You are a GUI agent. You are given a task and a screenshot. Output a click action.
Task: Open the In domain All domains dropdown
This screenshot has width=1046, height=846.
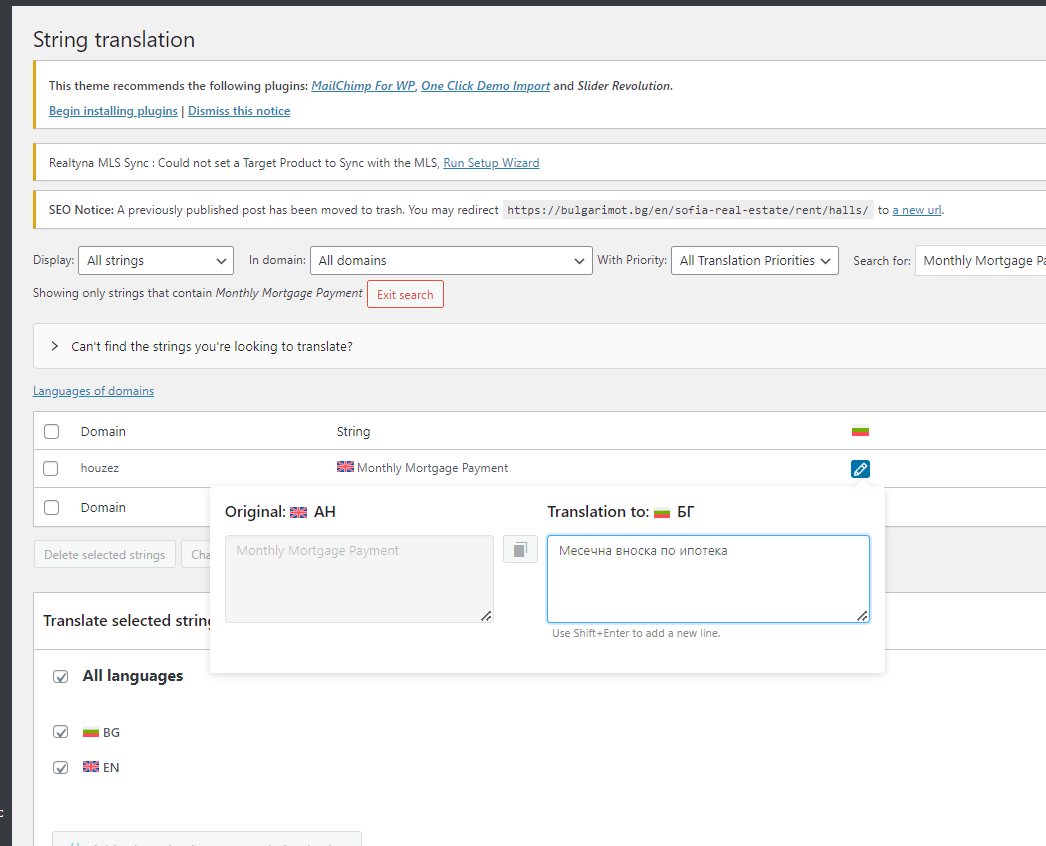(x=451, y=261)
